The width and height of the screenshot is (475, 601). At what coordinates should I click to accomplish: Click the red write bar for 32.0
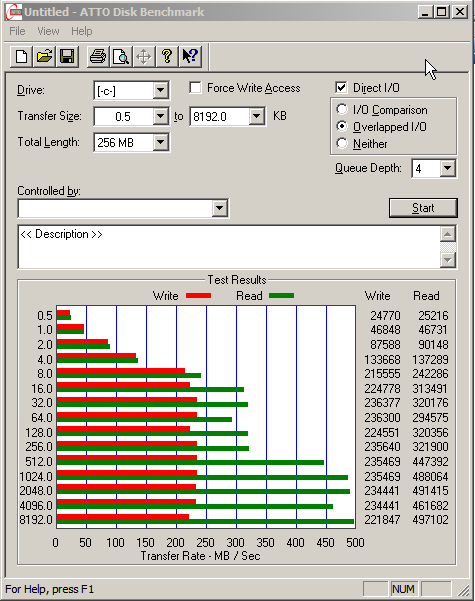pyautogui.click(x=127, y=400)
